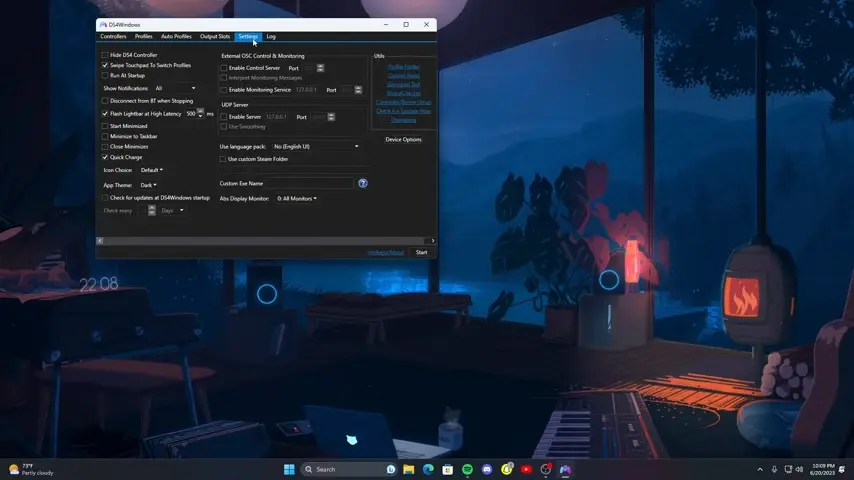Uncheck Flash Lightbar at High Latency
The height and width of the screenshot is (480, 854).
point(105,114)
